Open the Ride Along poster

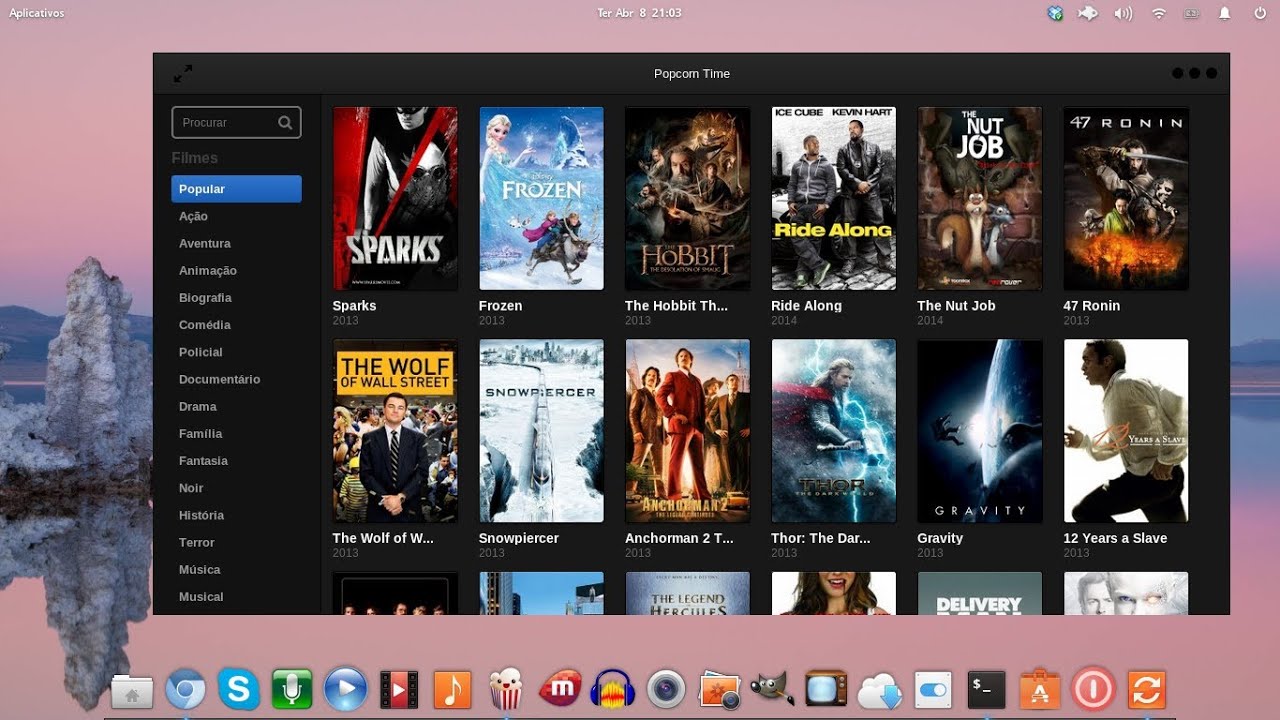pyautogui.click(x=833, y=198)
